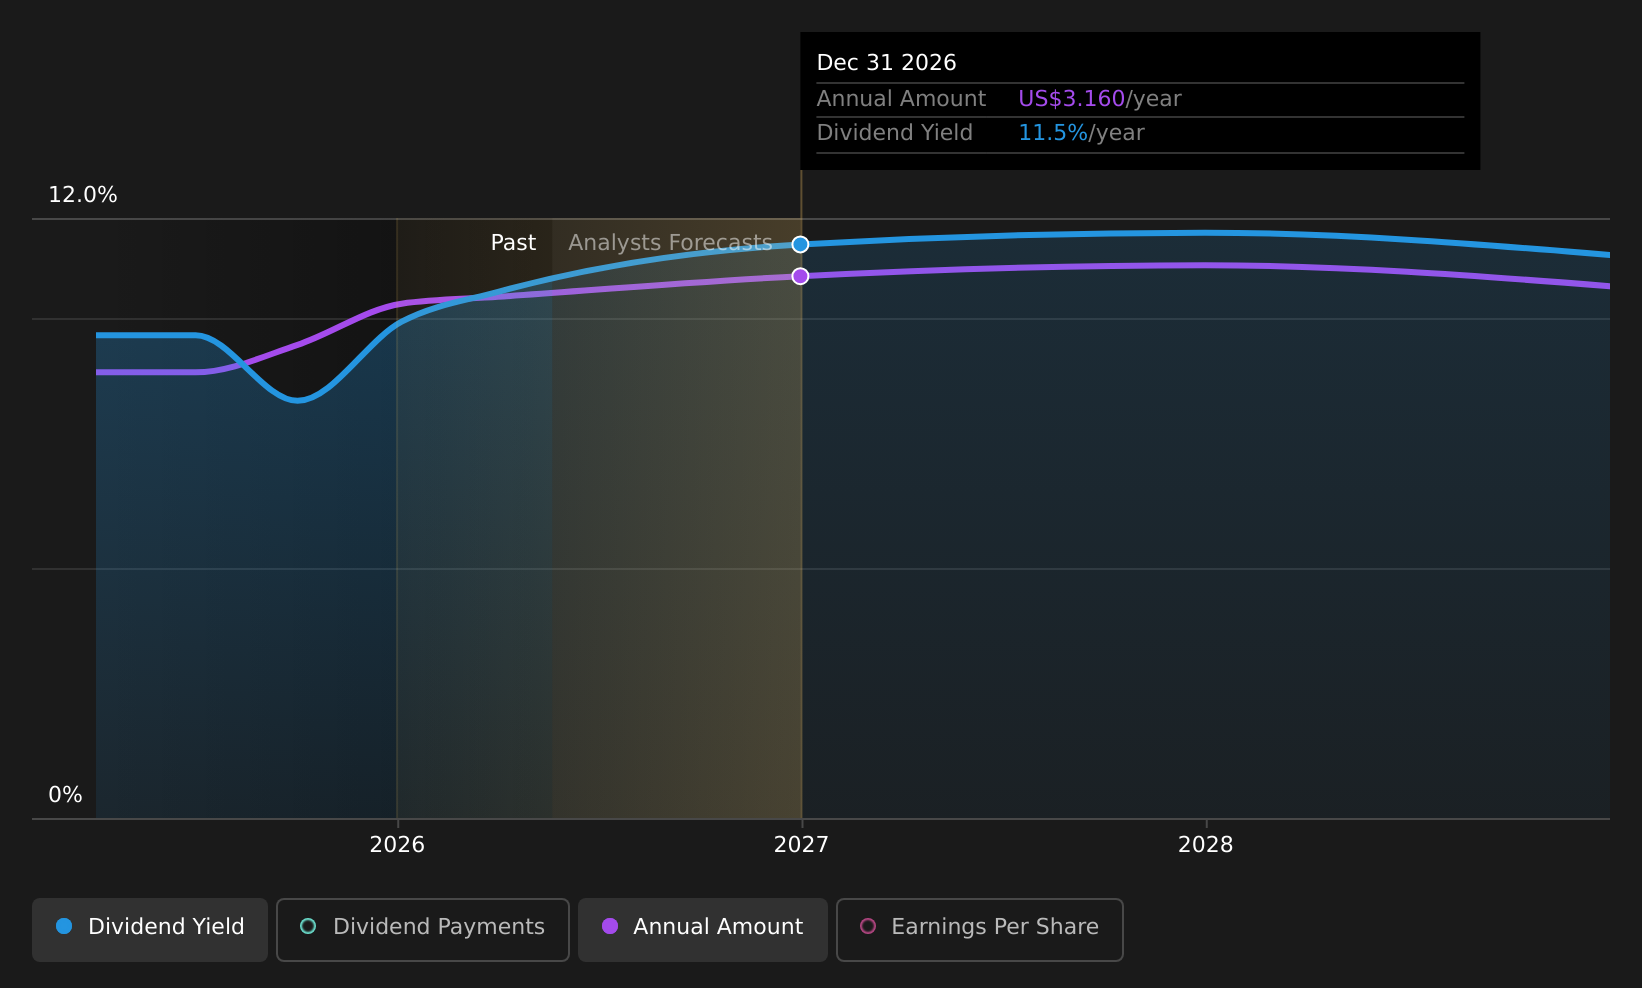Click the blue Dividend Yield data point marker
This screenshot has width=1642, height=988.
(800, 244)
